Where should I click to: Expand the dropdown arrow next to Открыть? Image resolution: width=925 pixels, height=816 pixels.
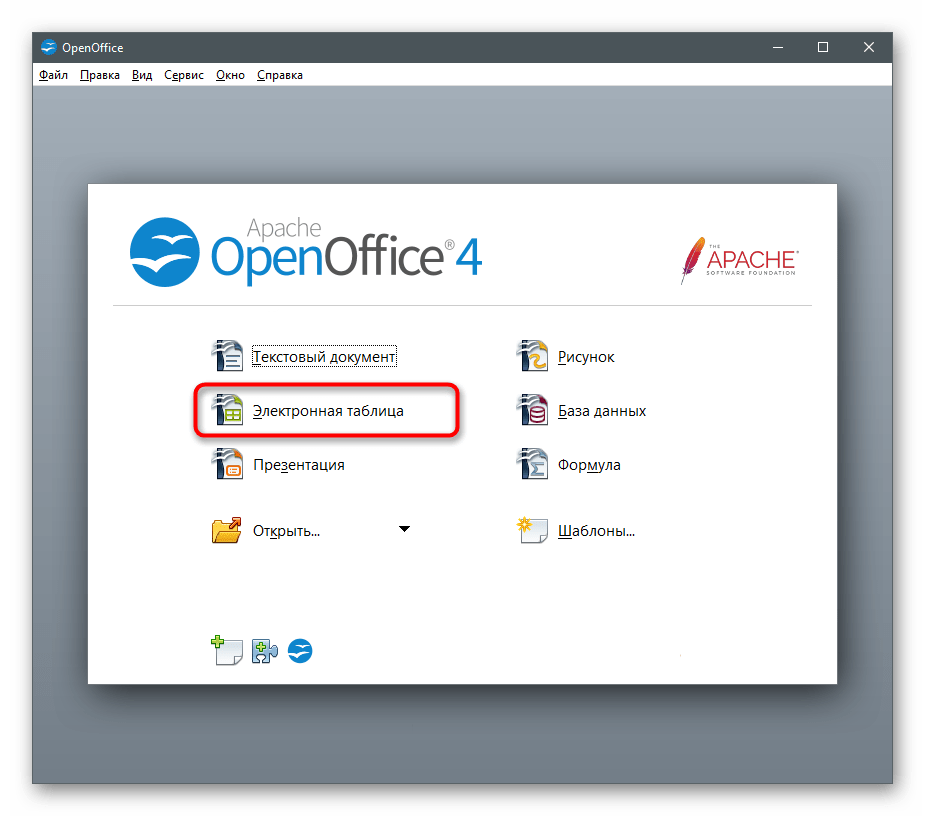click(404, 529)
